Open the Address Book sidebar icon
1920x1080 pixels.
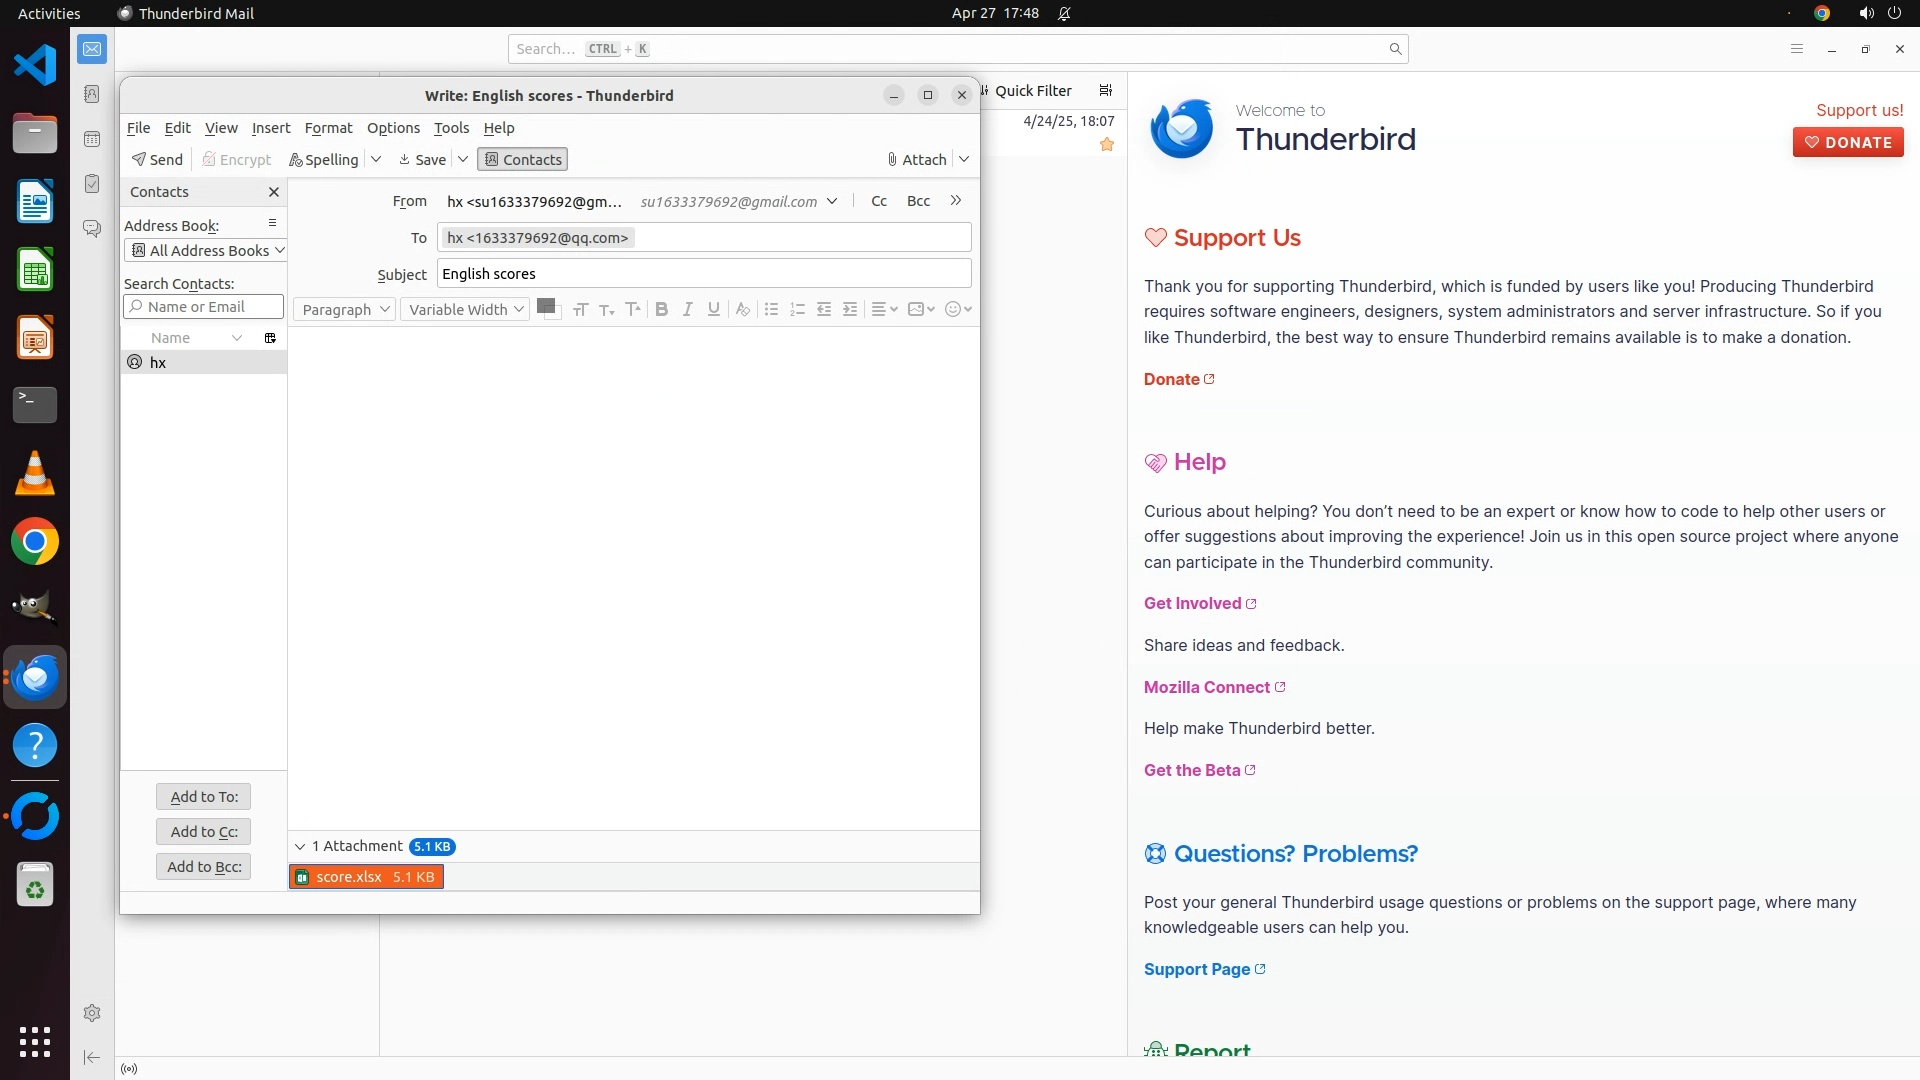(92, 94)
